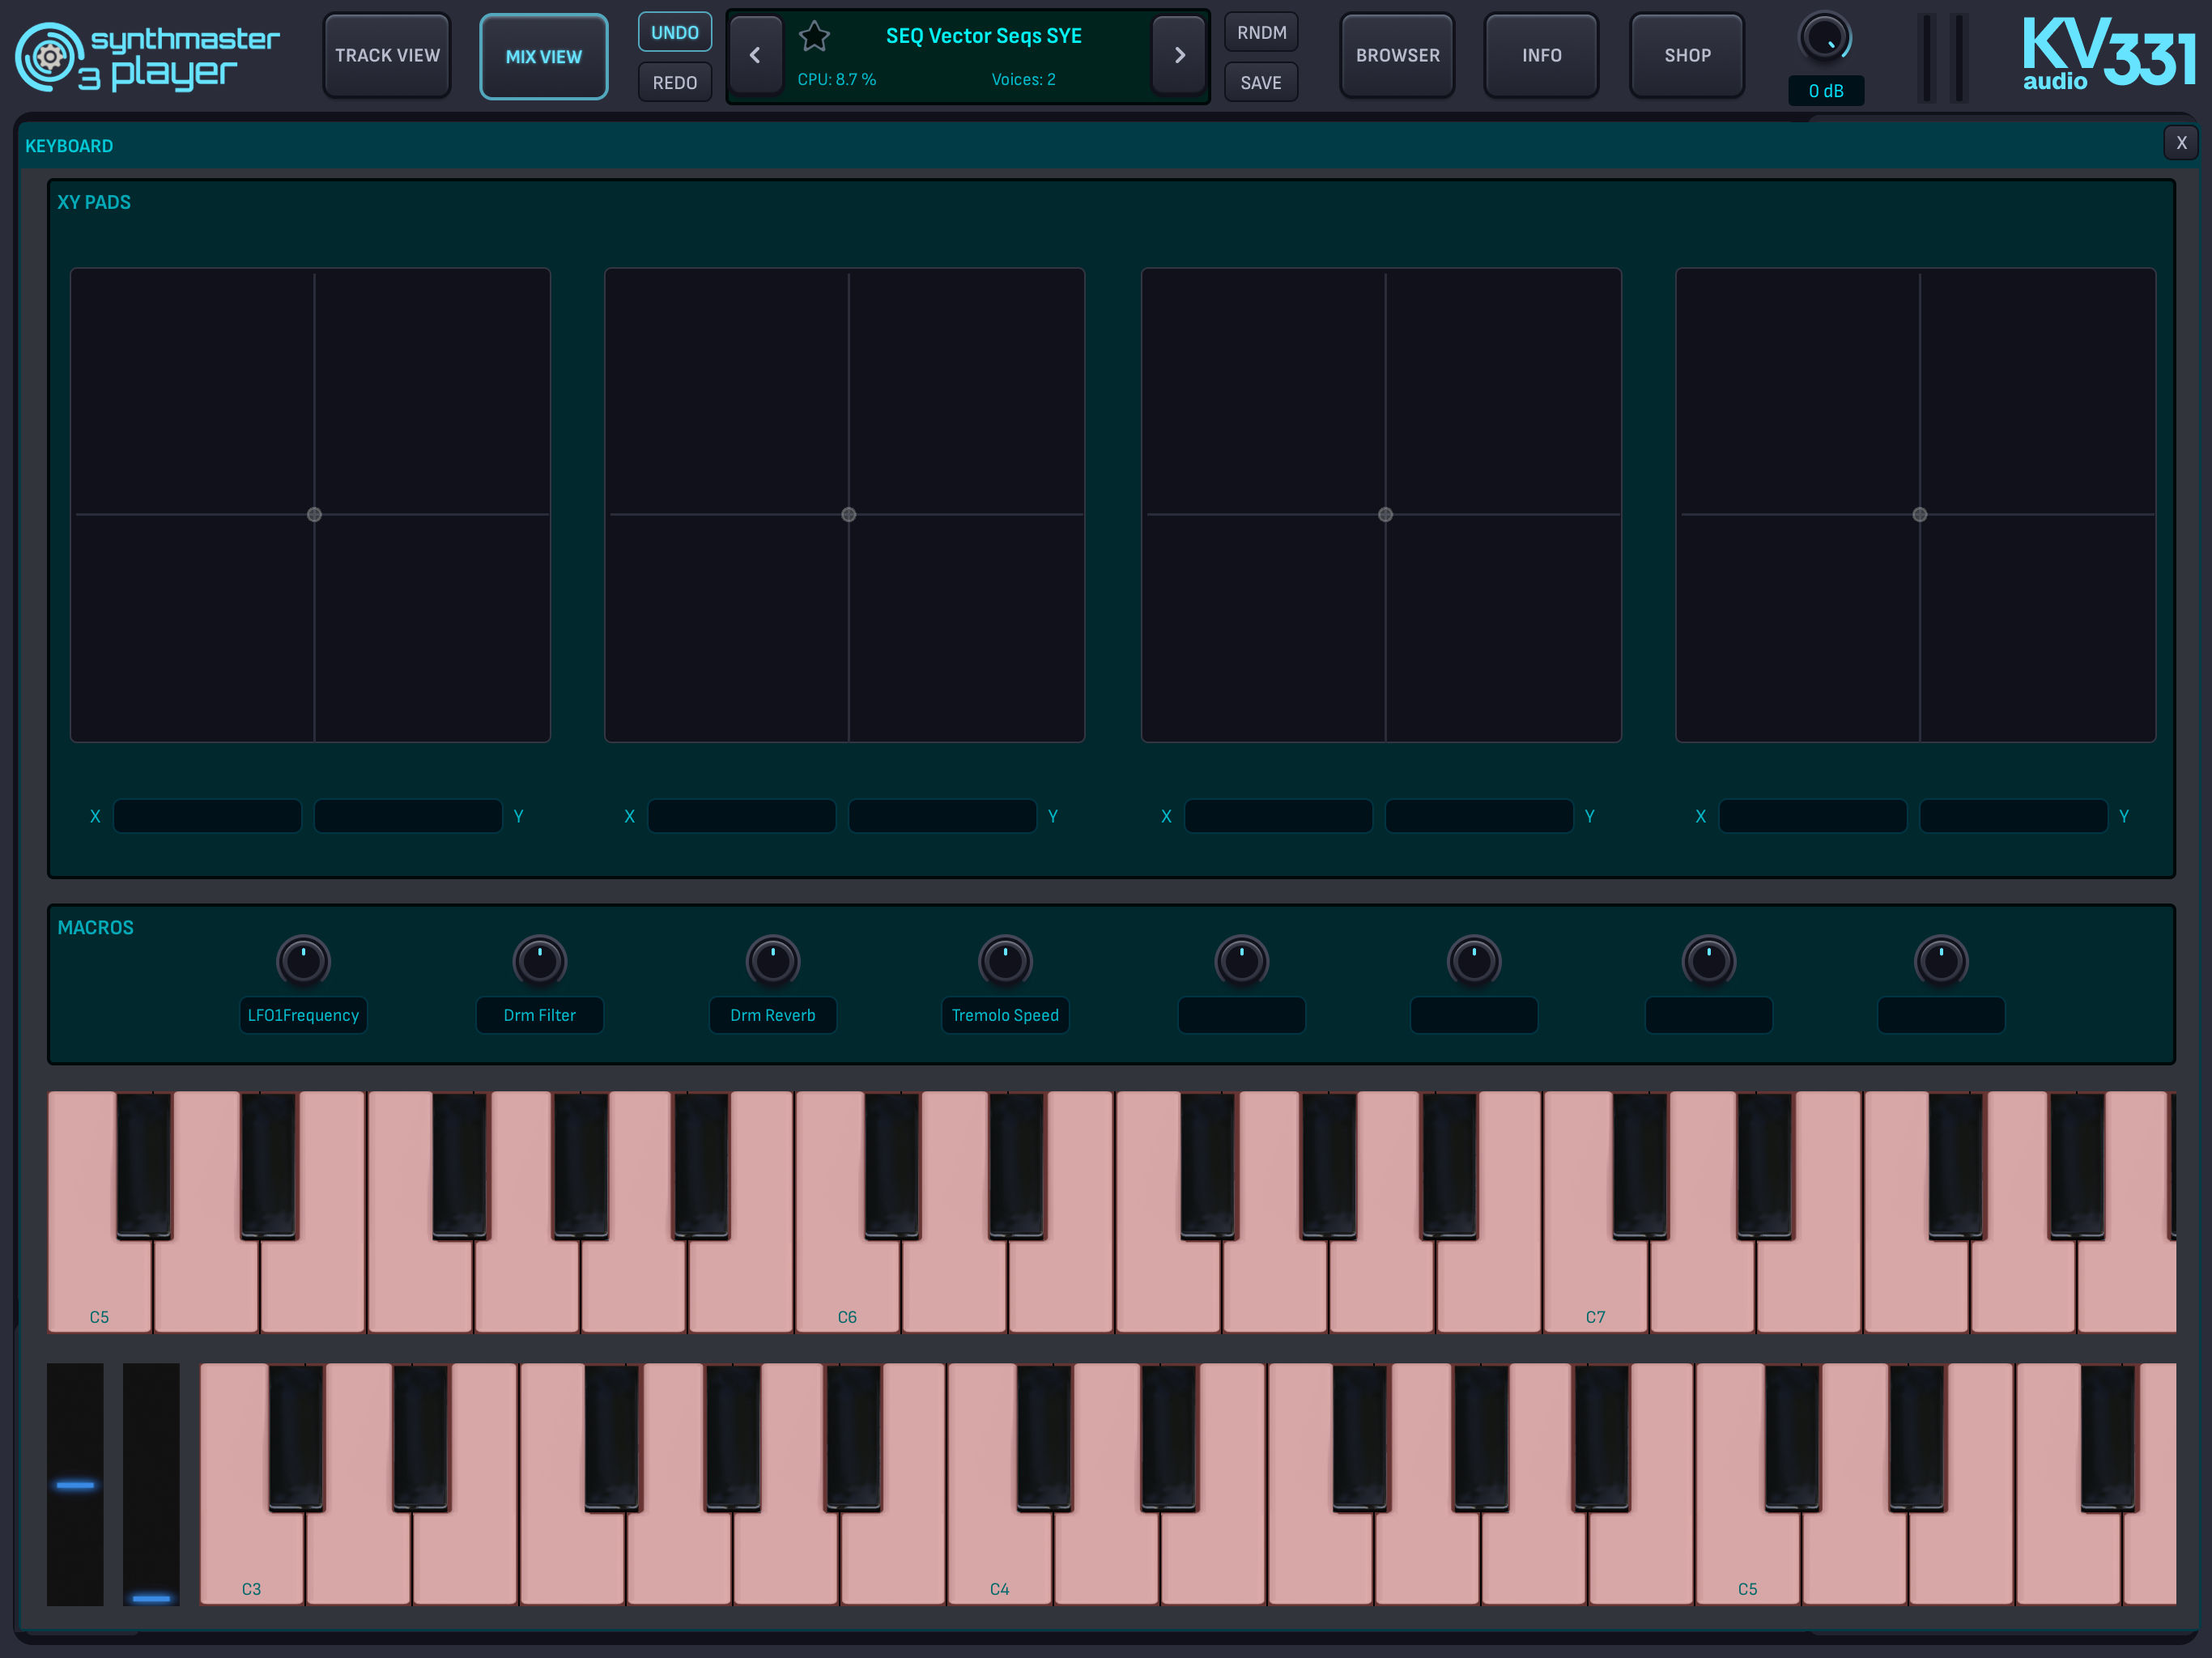The width and height of the screenshot is (2212, 1658).
Task: Go to previous preset with left arrow
Action: click(755, 56)
